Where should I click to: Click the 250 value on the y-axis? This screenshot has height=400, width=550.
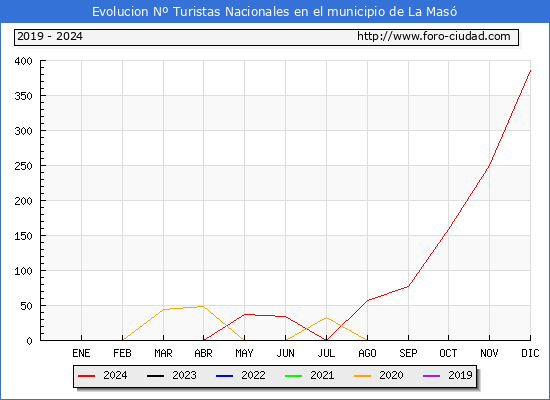click(x=23, y=166)
